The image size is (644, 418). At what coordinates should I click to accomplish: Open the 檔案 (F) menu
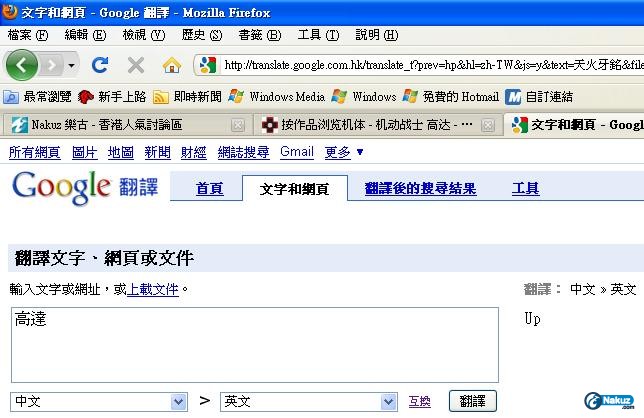(28, 35)
